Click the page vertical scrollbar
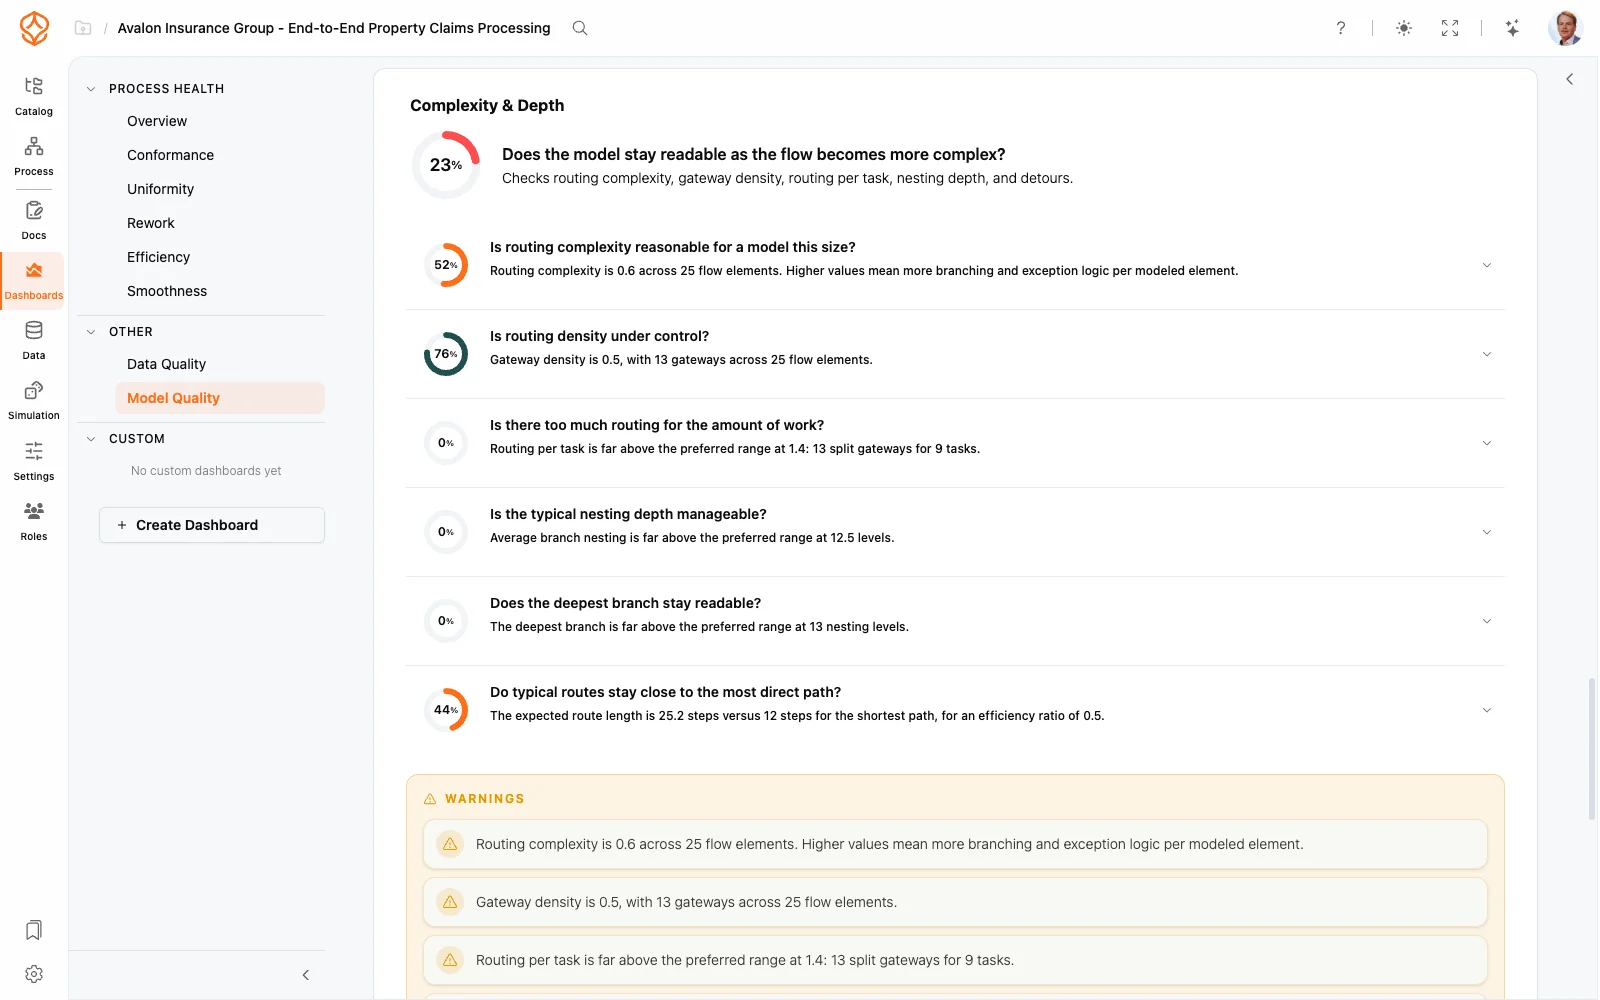This screenshot has width=1600, height=1000. click(x=1592, y=749)
